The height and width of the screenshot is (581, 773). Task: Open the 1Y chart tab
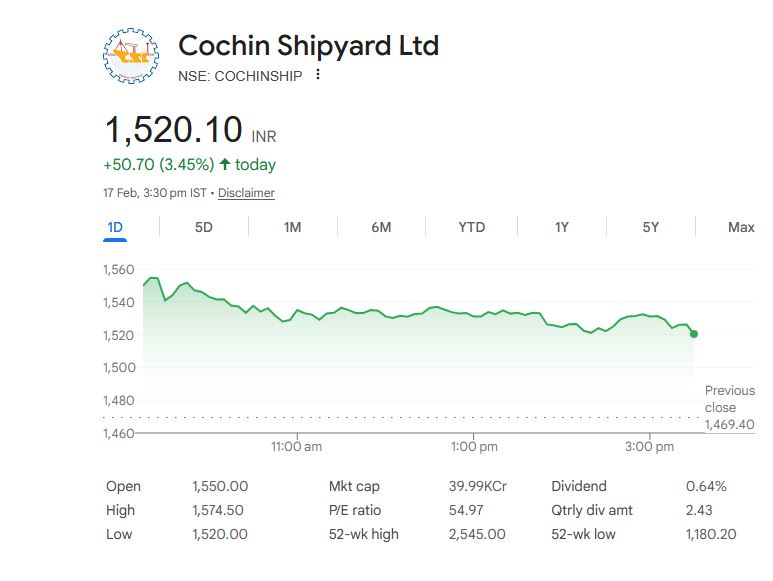[562, 227]
